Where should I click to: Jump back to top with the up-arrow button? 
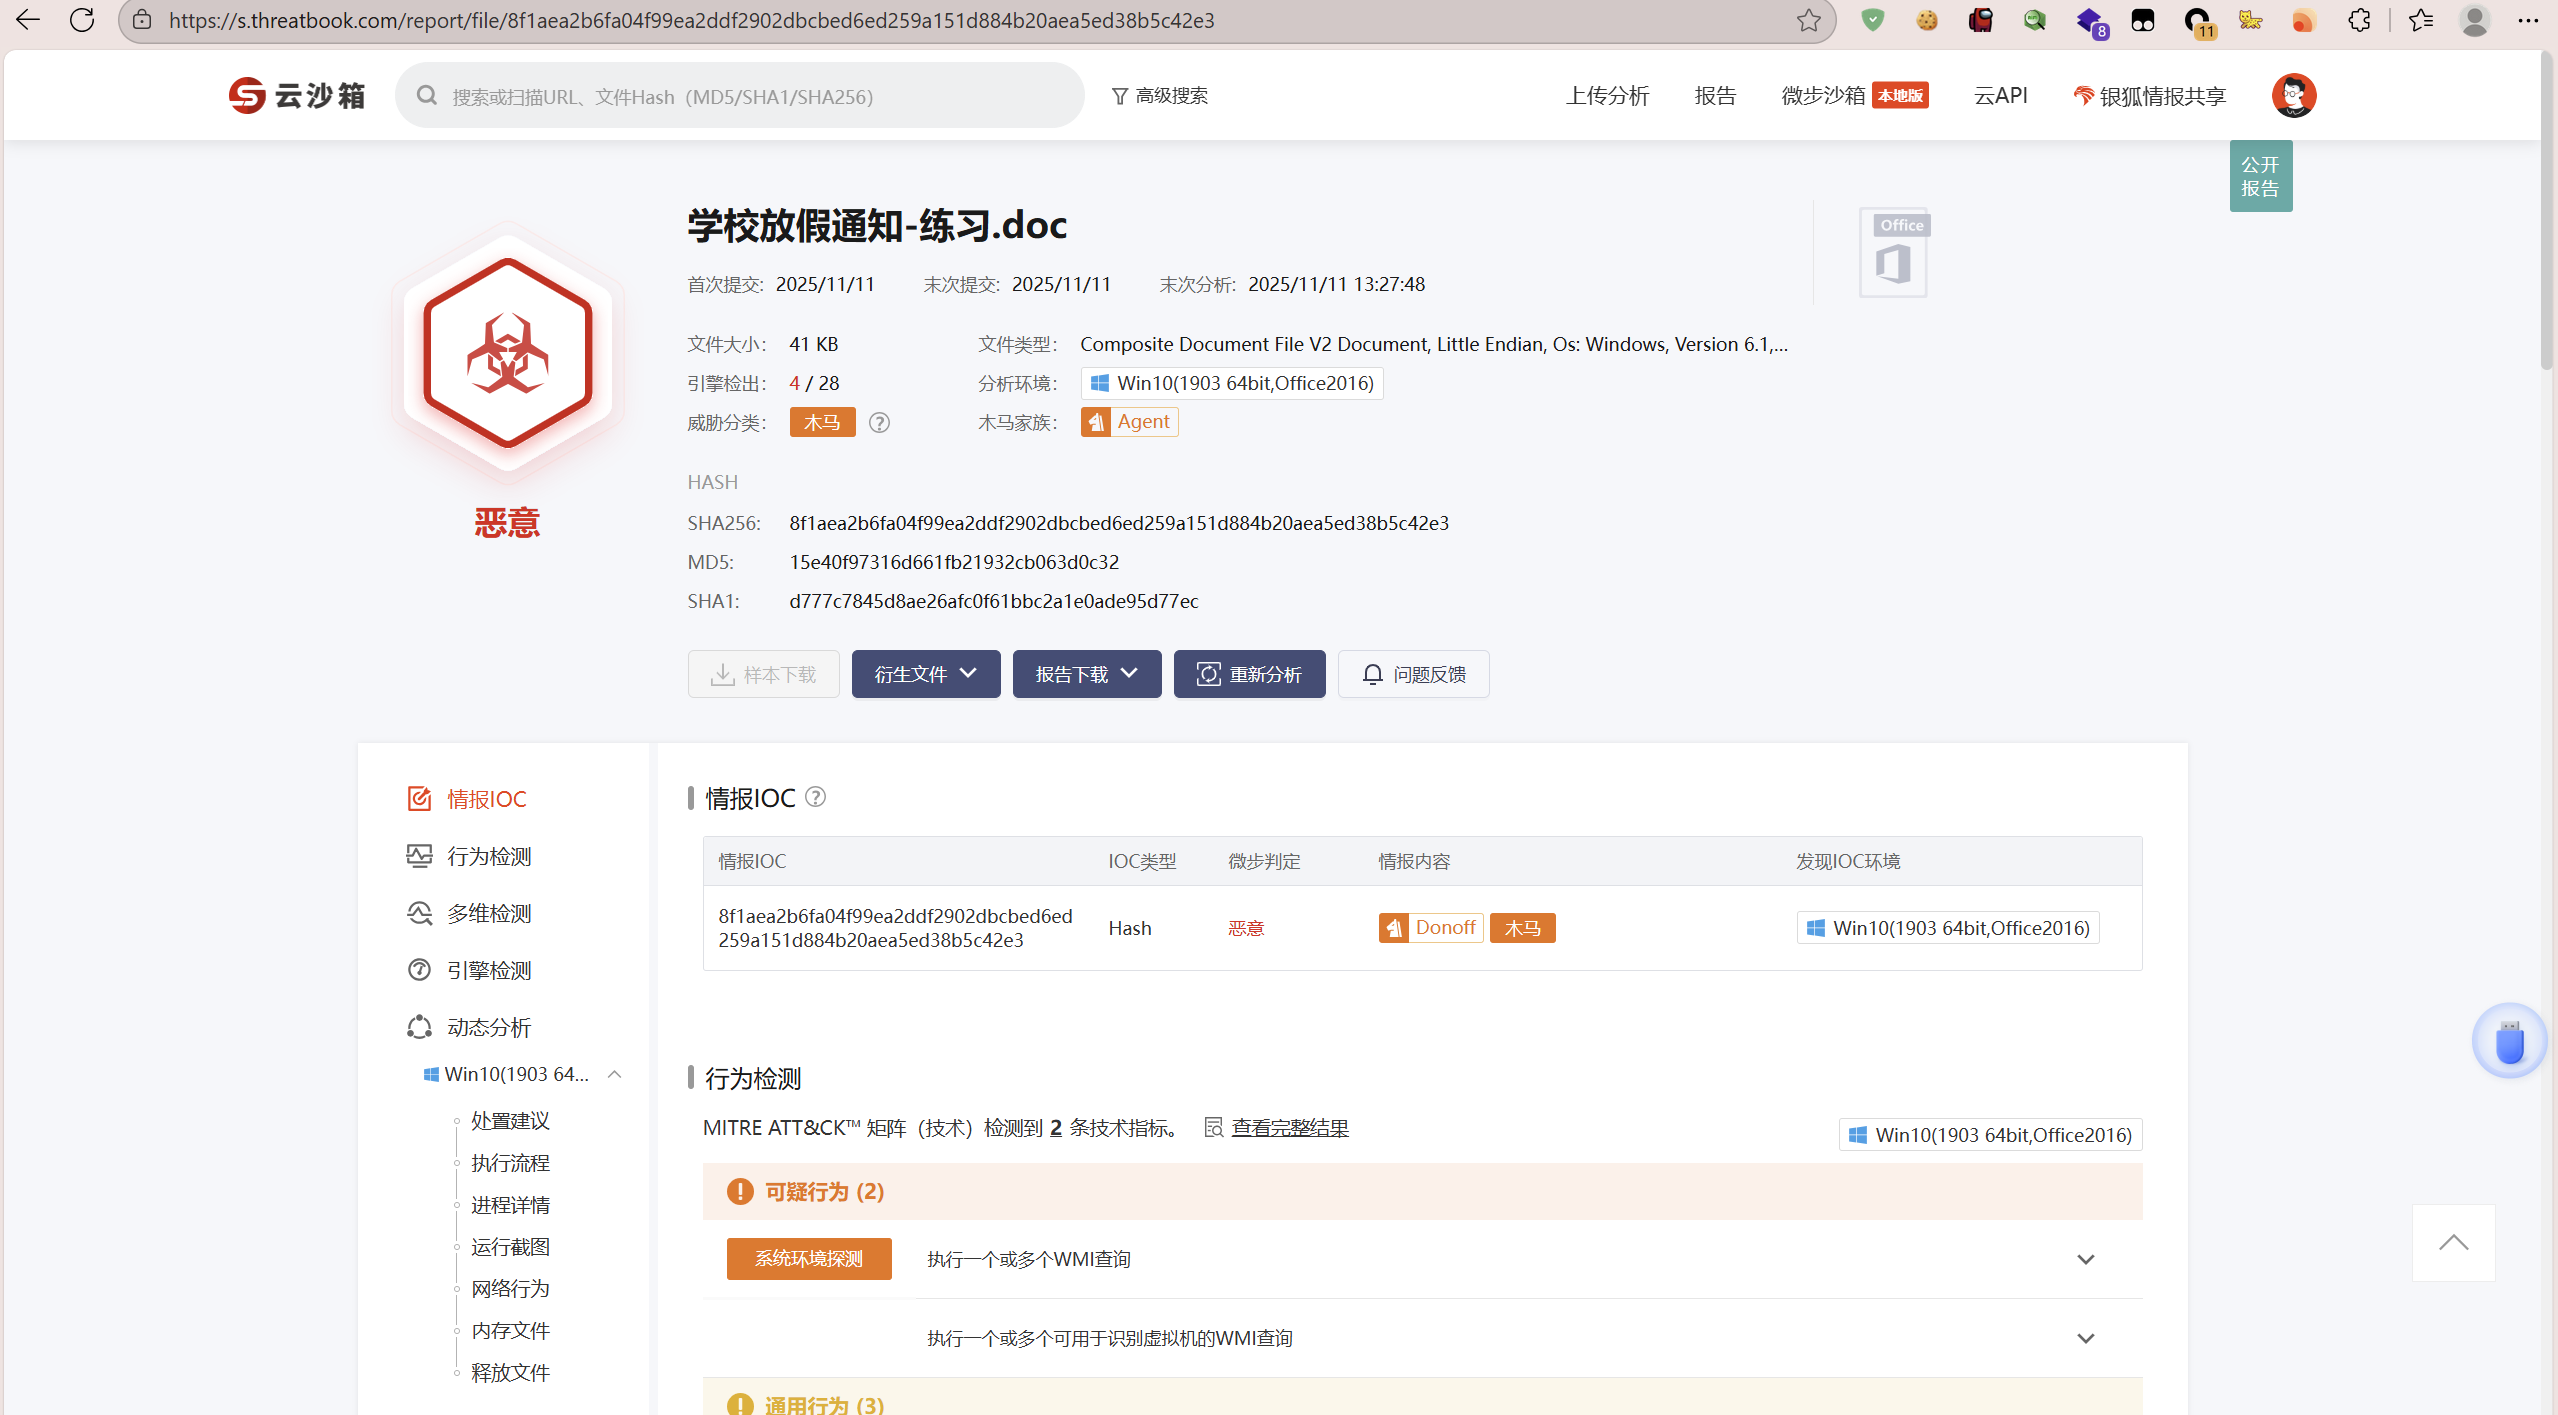(x=2453, y=1242)
